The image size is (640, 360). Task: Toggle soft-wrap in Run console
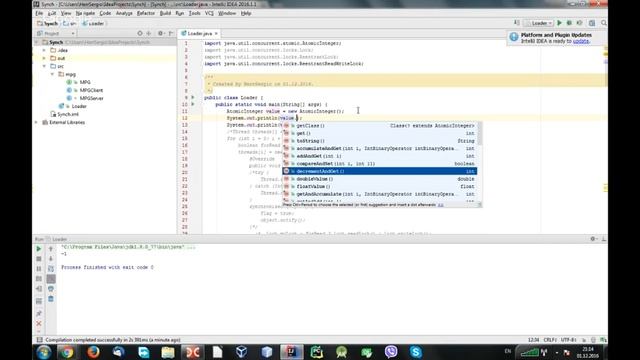(51, 269)
